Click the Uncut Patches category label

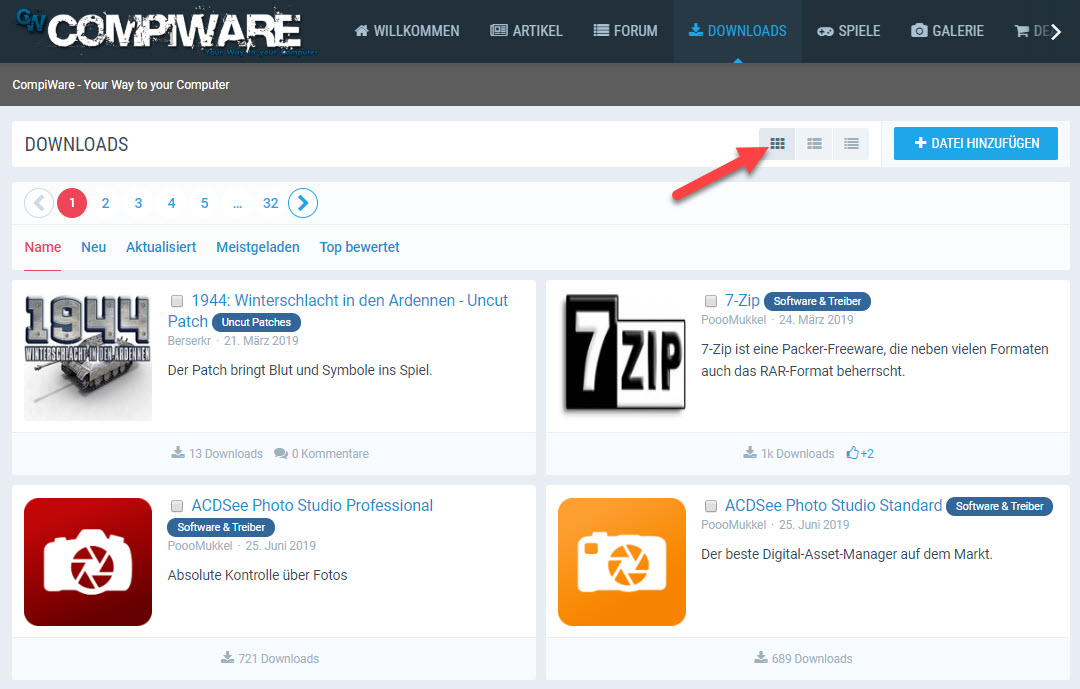point(256,322)
